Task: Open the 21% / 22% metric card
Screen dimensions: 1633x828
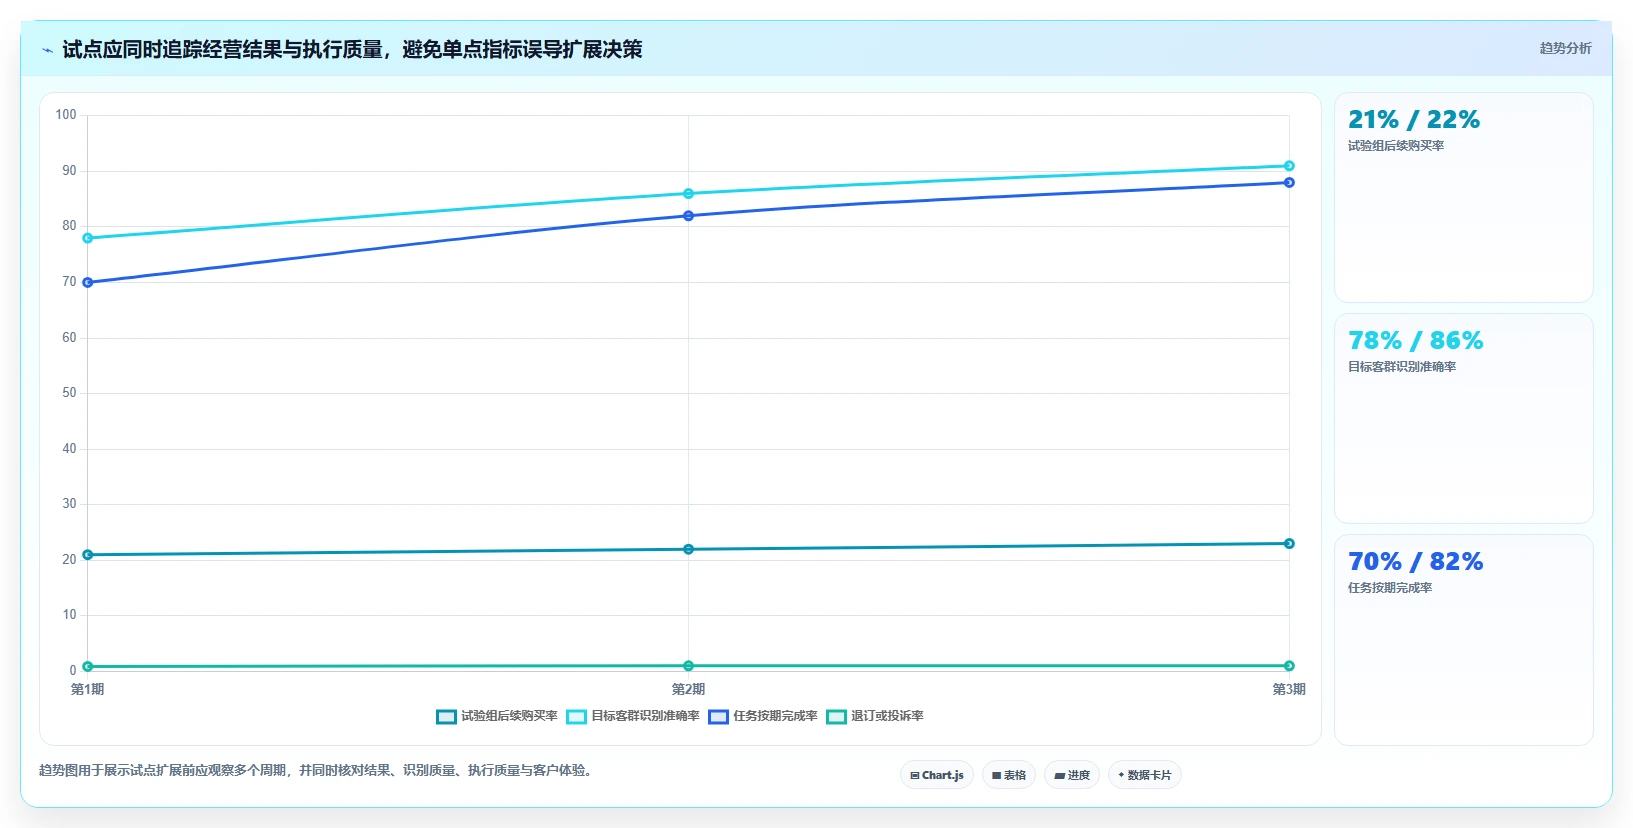Action: pos(1464,198)
